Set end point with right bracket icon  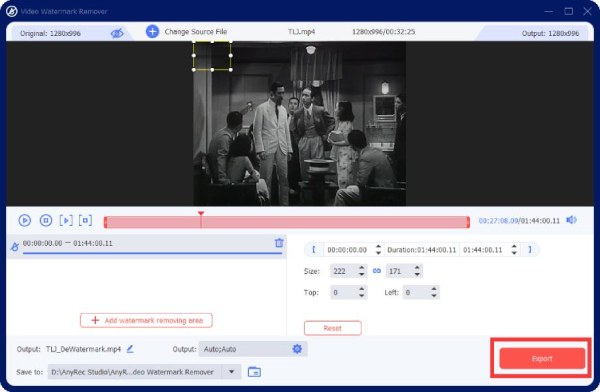point(530,250)
